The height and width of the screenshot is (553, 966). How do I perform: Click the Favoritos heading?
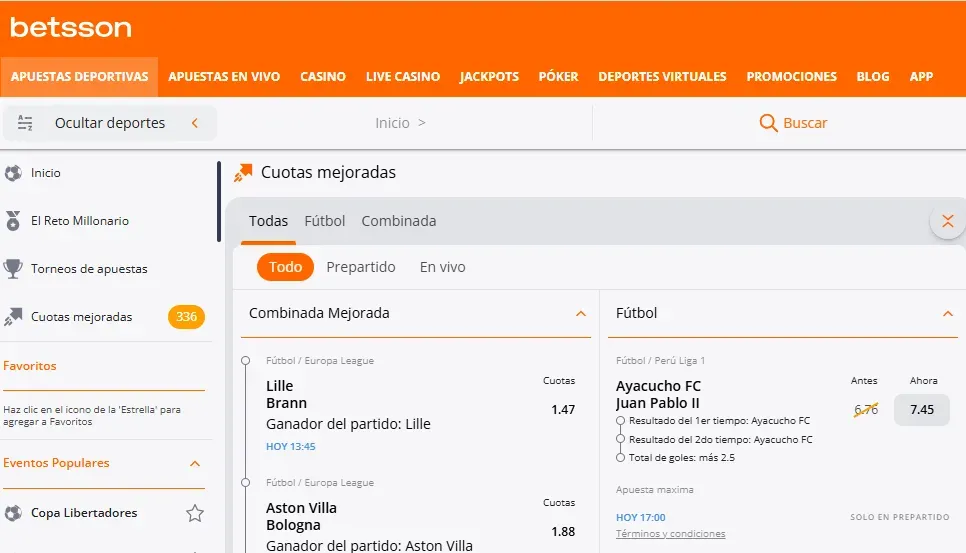[30, 366]
